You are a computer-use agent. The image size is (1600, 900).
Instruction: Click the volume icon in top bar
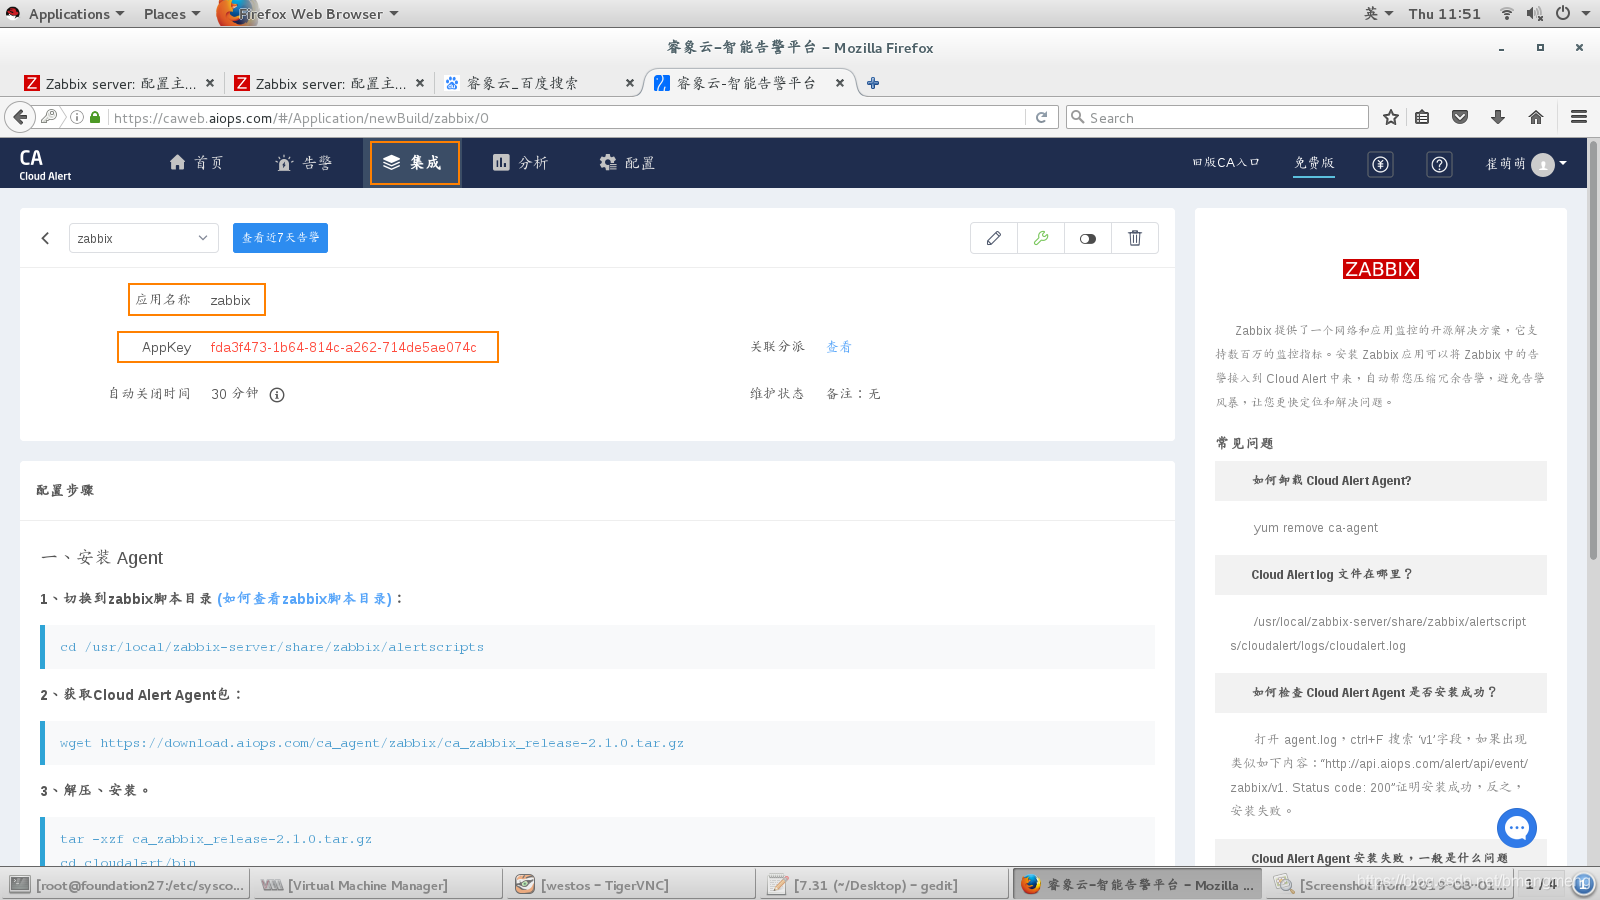click(x=1535, y=14)
